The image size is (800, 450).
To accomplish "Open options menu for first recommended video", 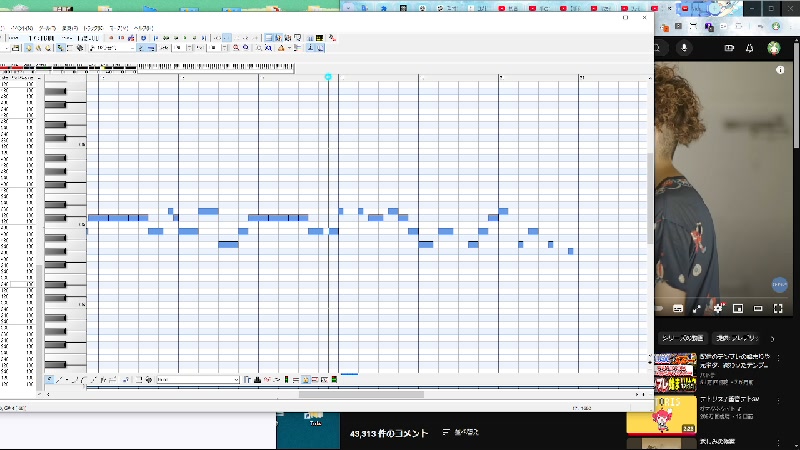I will pos(779,359).
